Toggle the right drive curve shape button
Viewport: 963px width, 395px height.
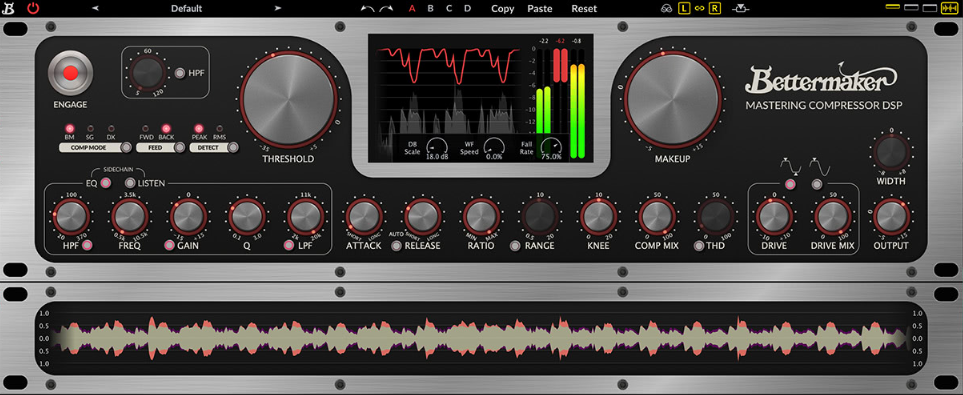coord(816,184)
